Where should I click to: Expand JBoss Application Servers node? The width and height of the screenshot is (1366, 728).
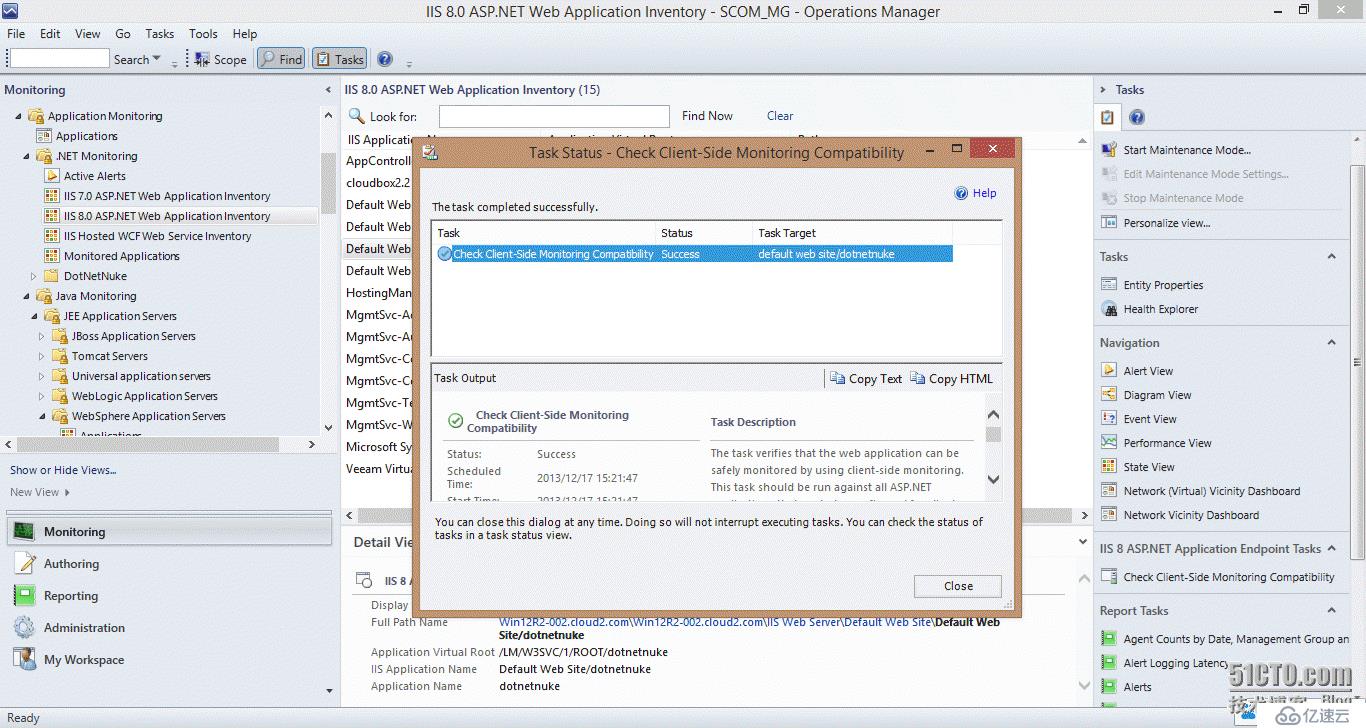point(41,337)
